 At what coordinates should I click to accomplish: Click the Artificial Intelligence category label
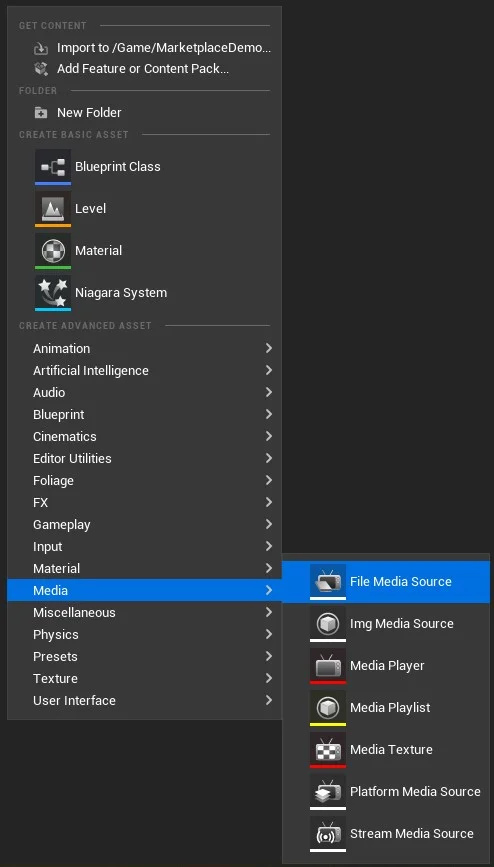coord(91,371)
